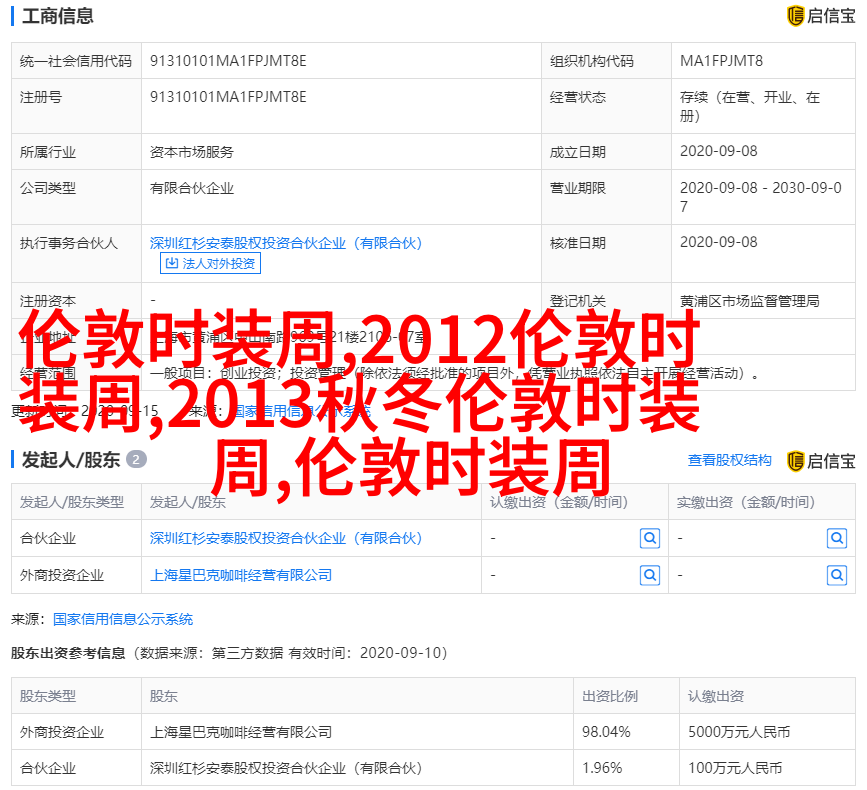Click company type 有限合伙企业
The height and width of the screenshot is (790, 867).
[191, 188]
